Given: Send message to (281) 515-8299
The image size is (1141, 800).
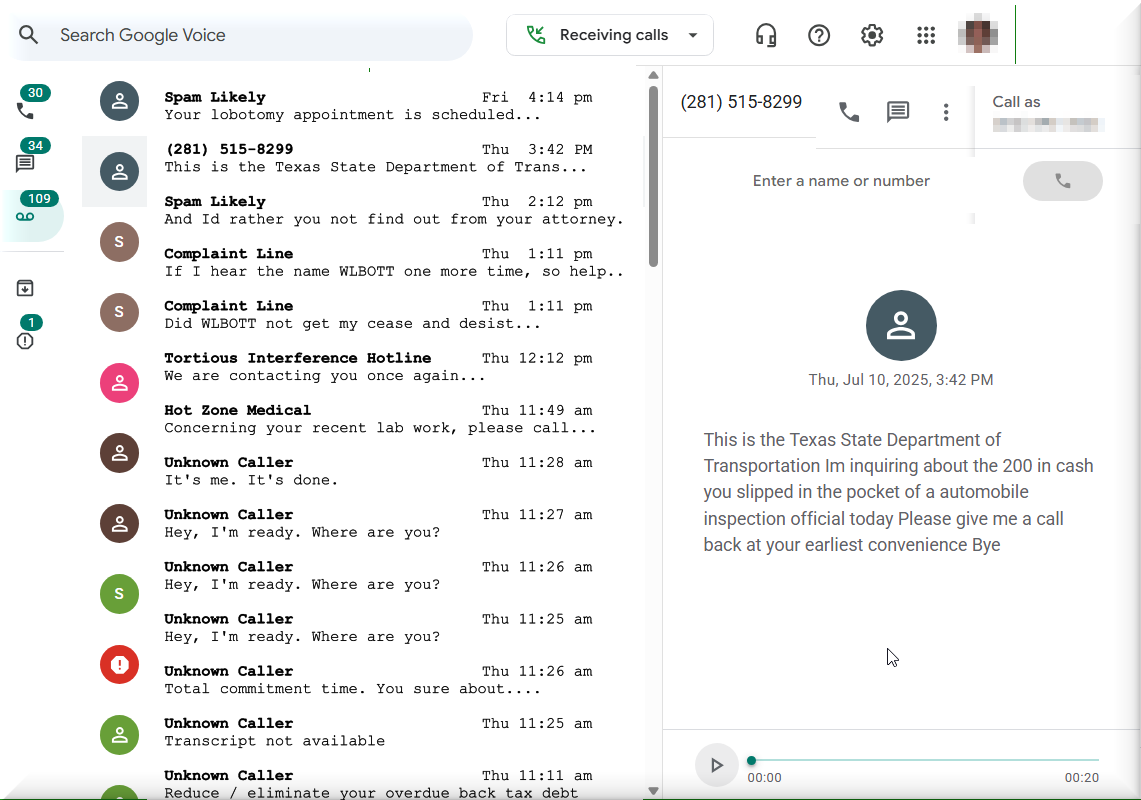Looking at the screenshot, I should (x=898, y=112).
